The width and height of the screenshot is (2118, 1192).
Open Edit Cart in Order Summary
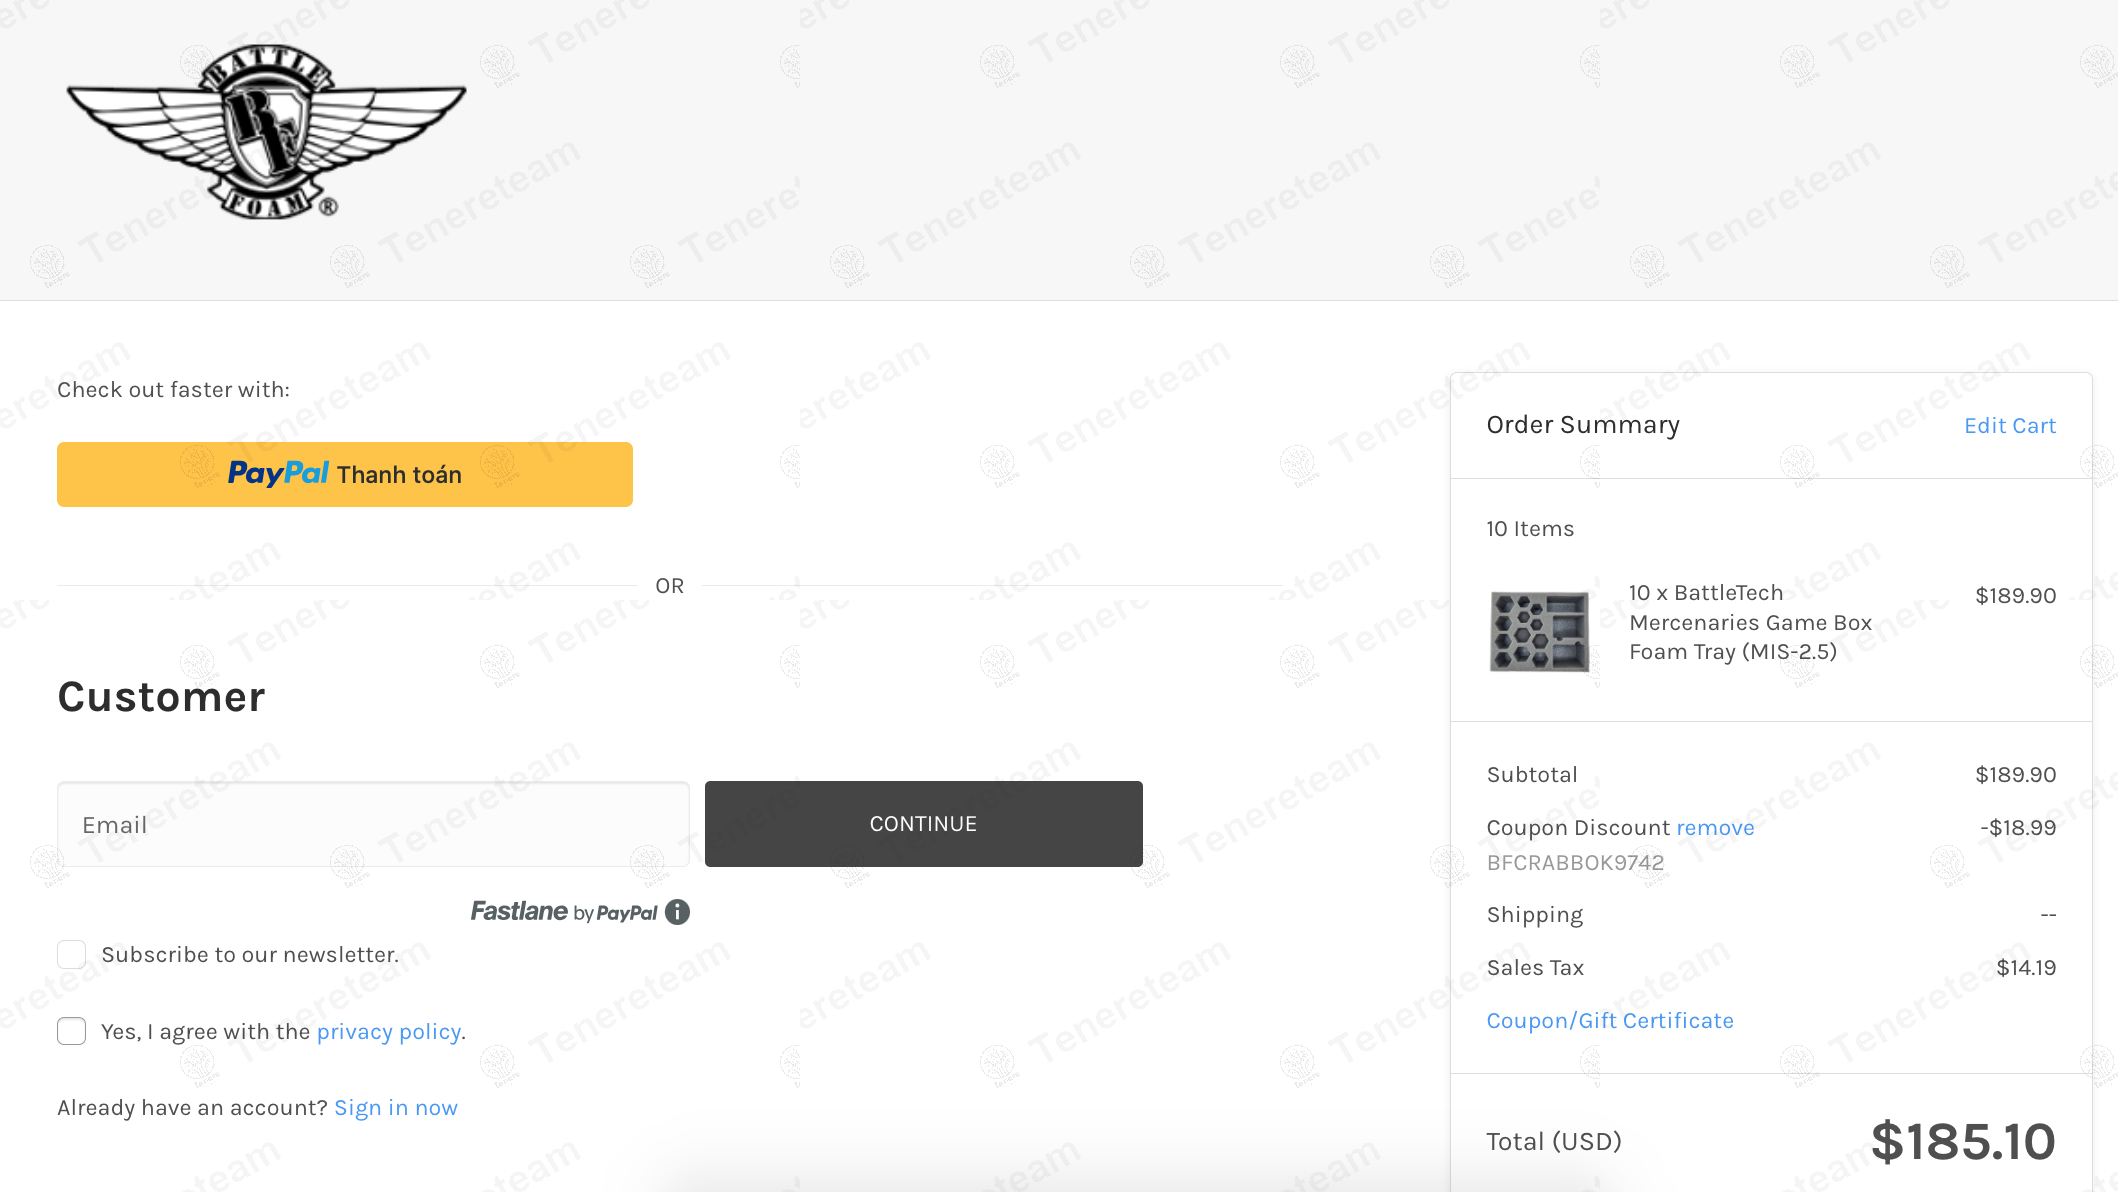click(x=2010, y=426)
